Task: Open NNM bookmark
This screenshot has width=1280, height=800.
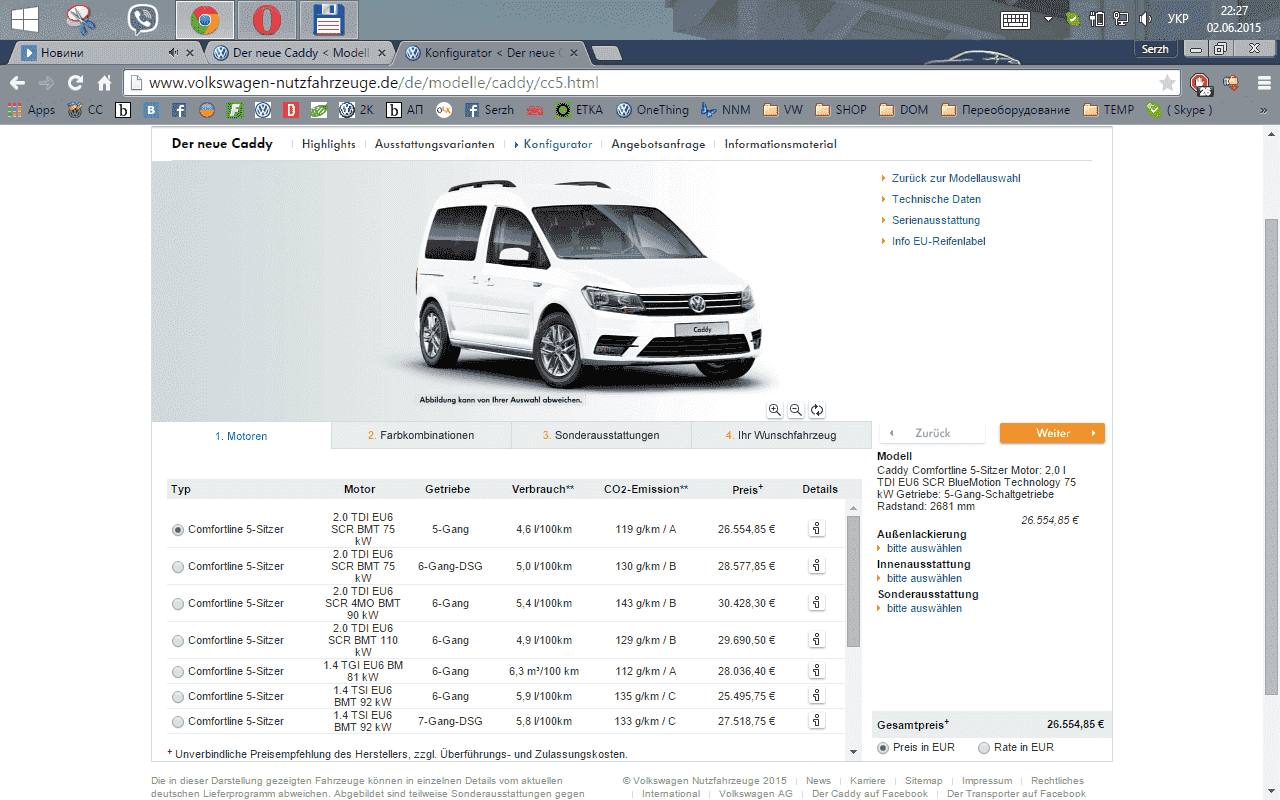Action: coord(725,110)
